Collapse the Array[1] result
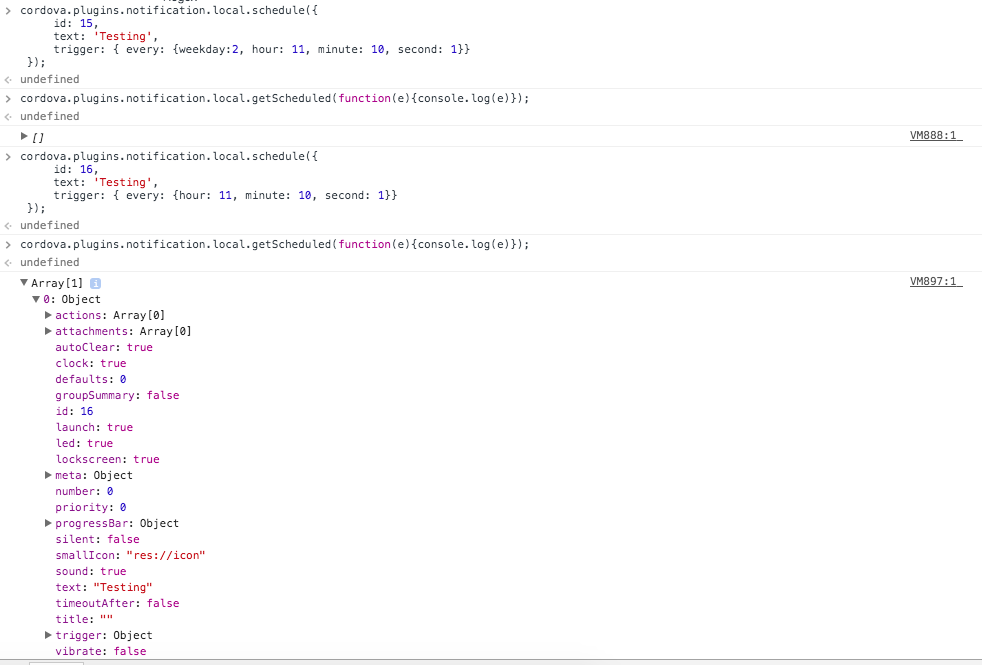982x665 pixels. pos(24,282)
